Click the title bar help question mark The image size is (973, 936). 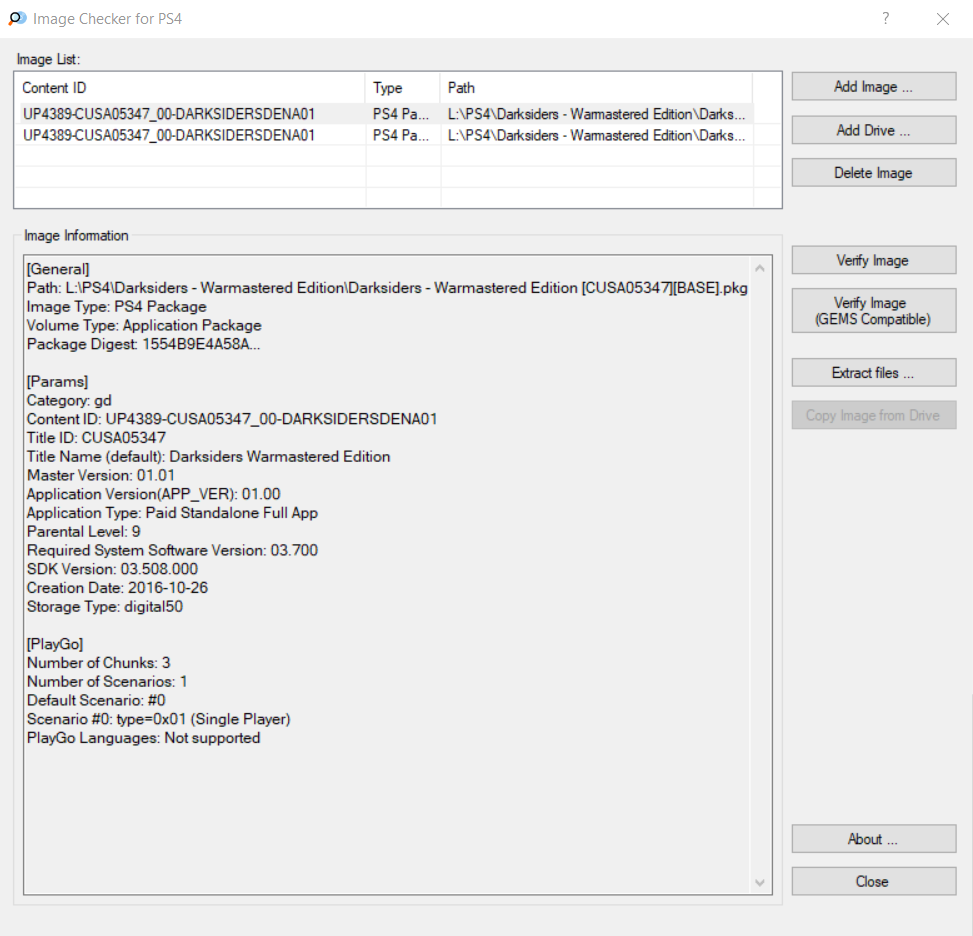tap(886, 19)
